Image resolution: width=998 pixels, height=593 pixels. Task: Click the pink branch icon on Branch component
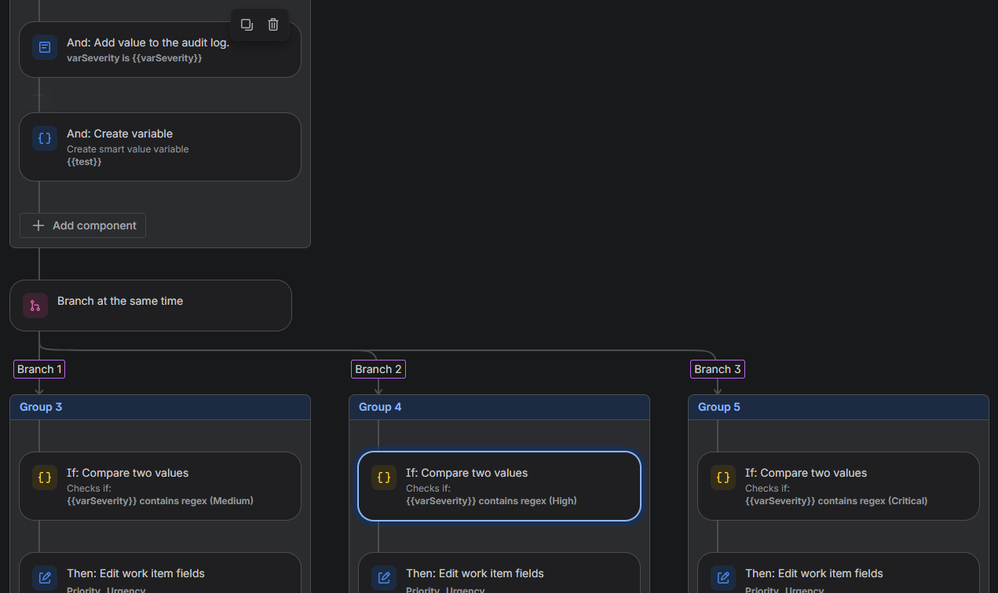click(35, 305)
